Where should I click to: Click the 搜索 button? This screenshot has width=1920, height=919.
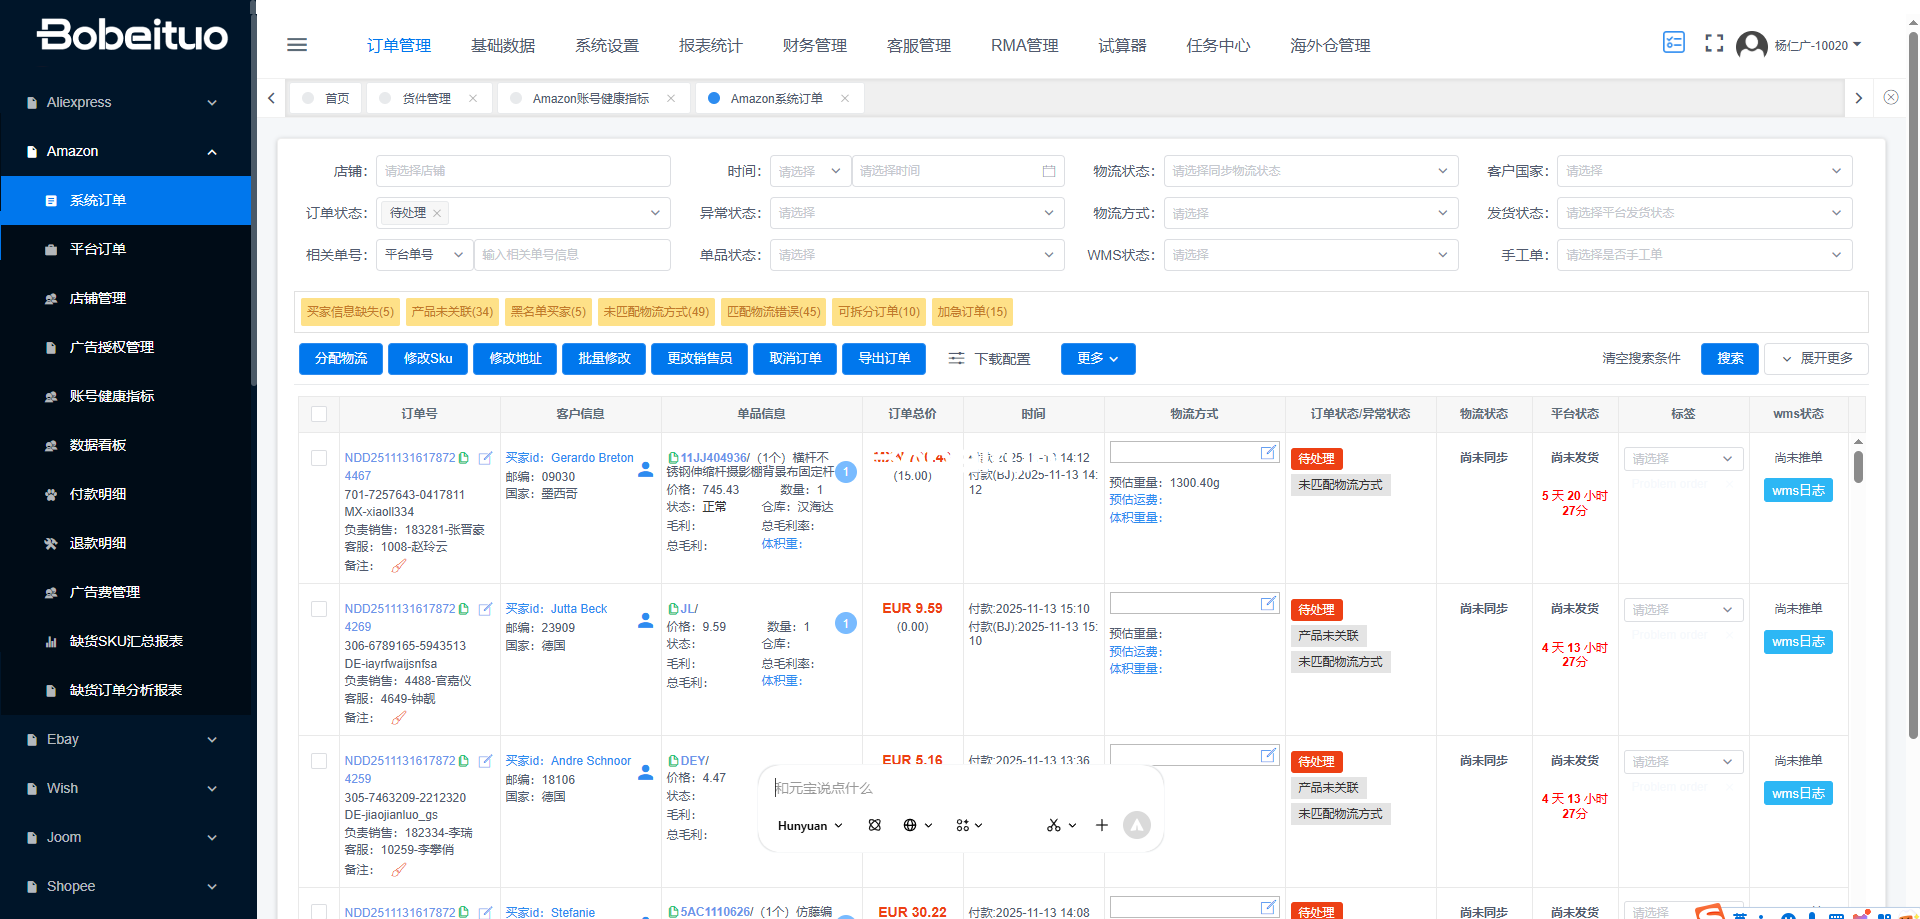coord(1729,358)
